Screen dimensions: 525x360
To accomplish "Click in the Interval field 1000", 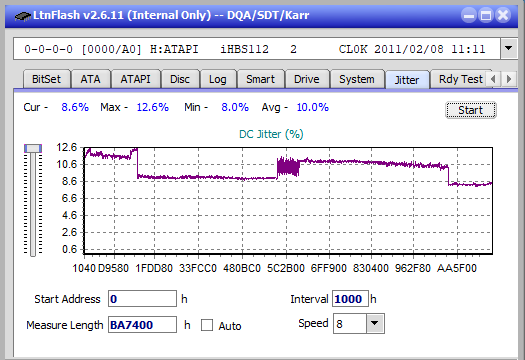I will 350,299.
